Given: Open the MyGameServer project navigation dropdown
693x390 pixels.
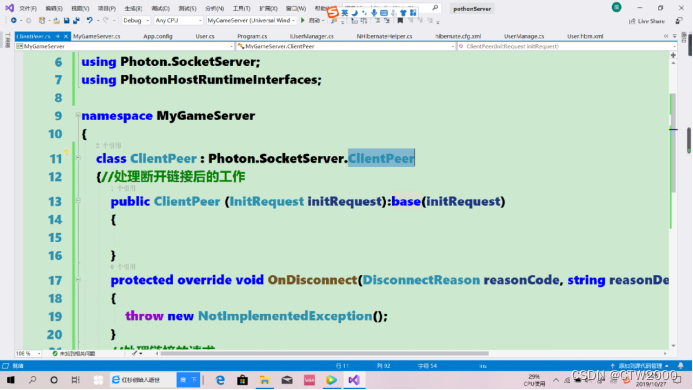Looking at the screenshot, I should [124, 46].
